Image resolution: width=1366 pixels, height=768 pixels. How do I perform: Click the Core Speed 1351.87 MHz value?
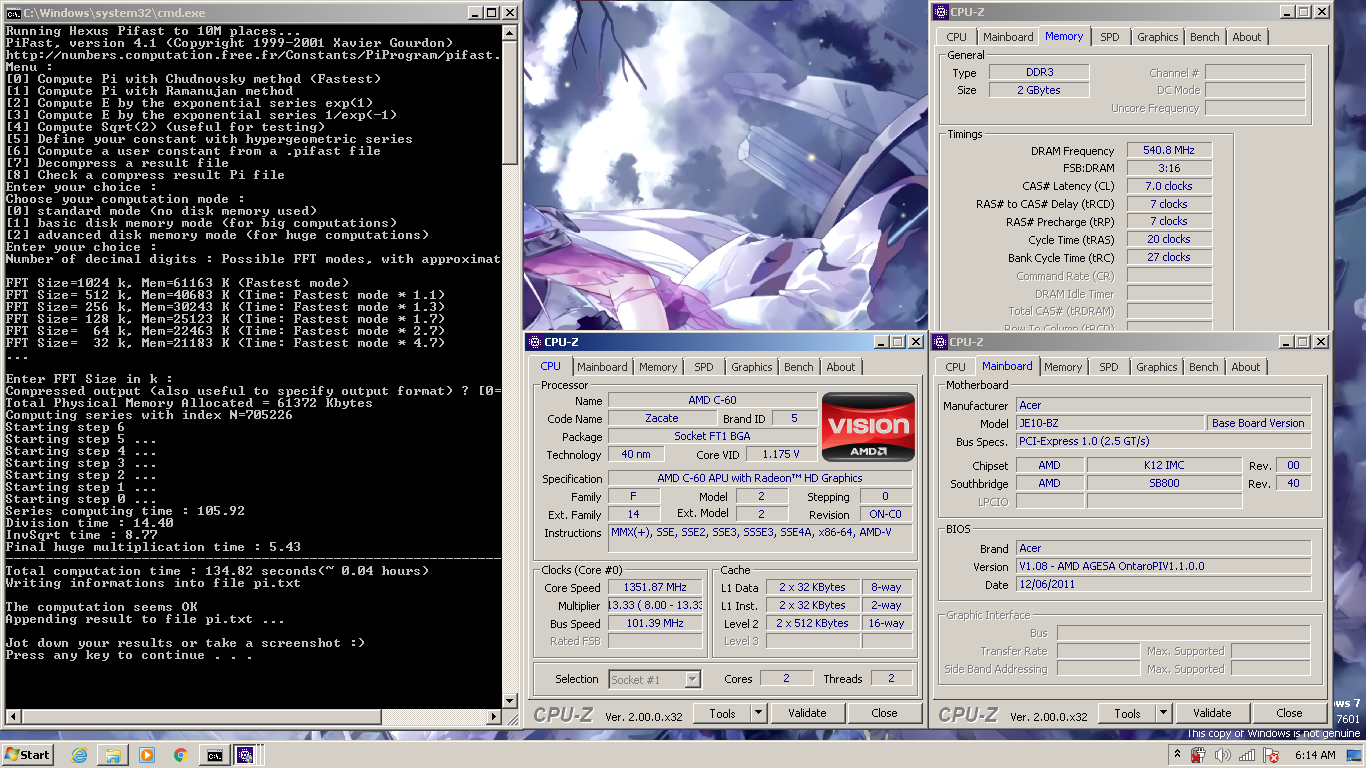(657, 587)
